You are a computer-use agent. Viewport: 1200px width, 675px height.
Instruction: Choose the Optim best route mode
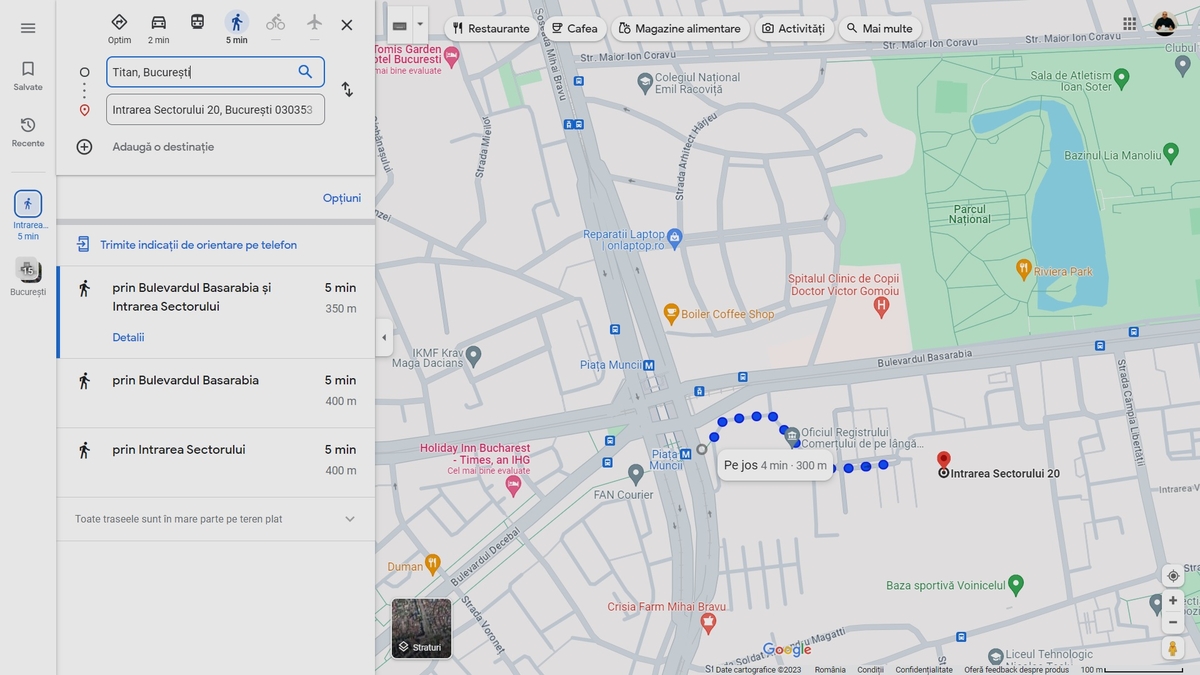point(119,23)
